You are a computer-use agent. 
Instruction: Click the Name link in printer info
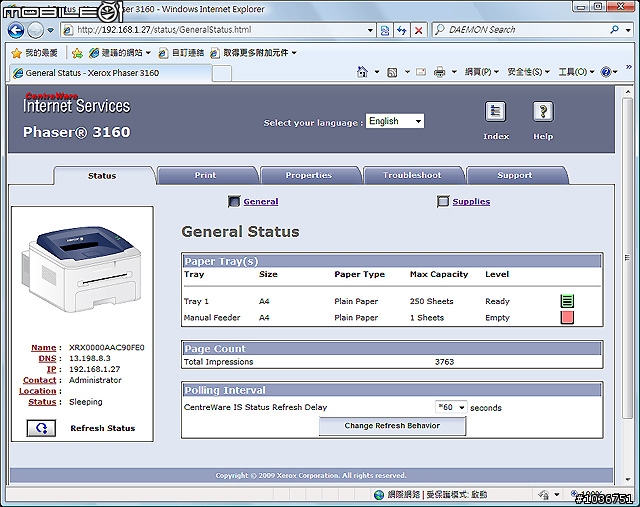[x=43, y=347]
